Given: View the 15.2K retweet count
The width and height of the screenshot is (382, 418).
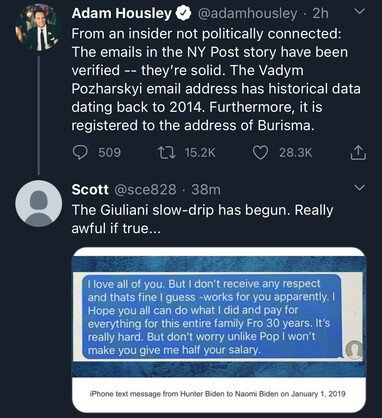Looking at the screenshot, I should click(x=200, y=153).
